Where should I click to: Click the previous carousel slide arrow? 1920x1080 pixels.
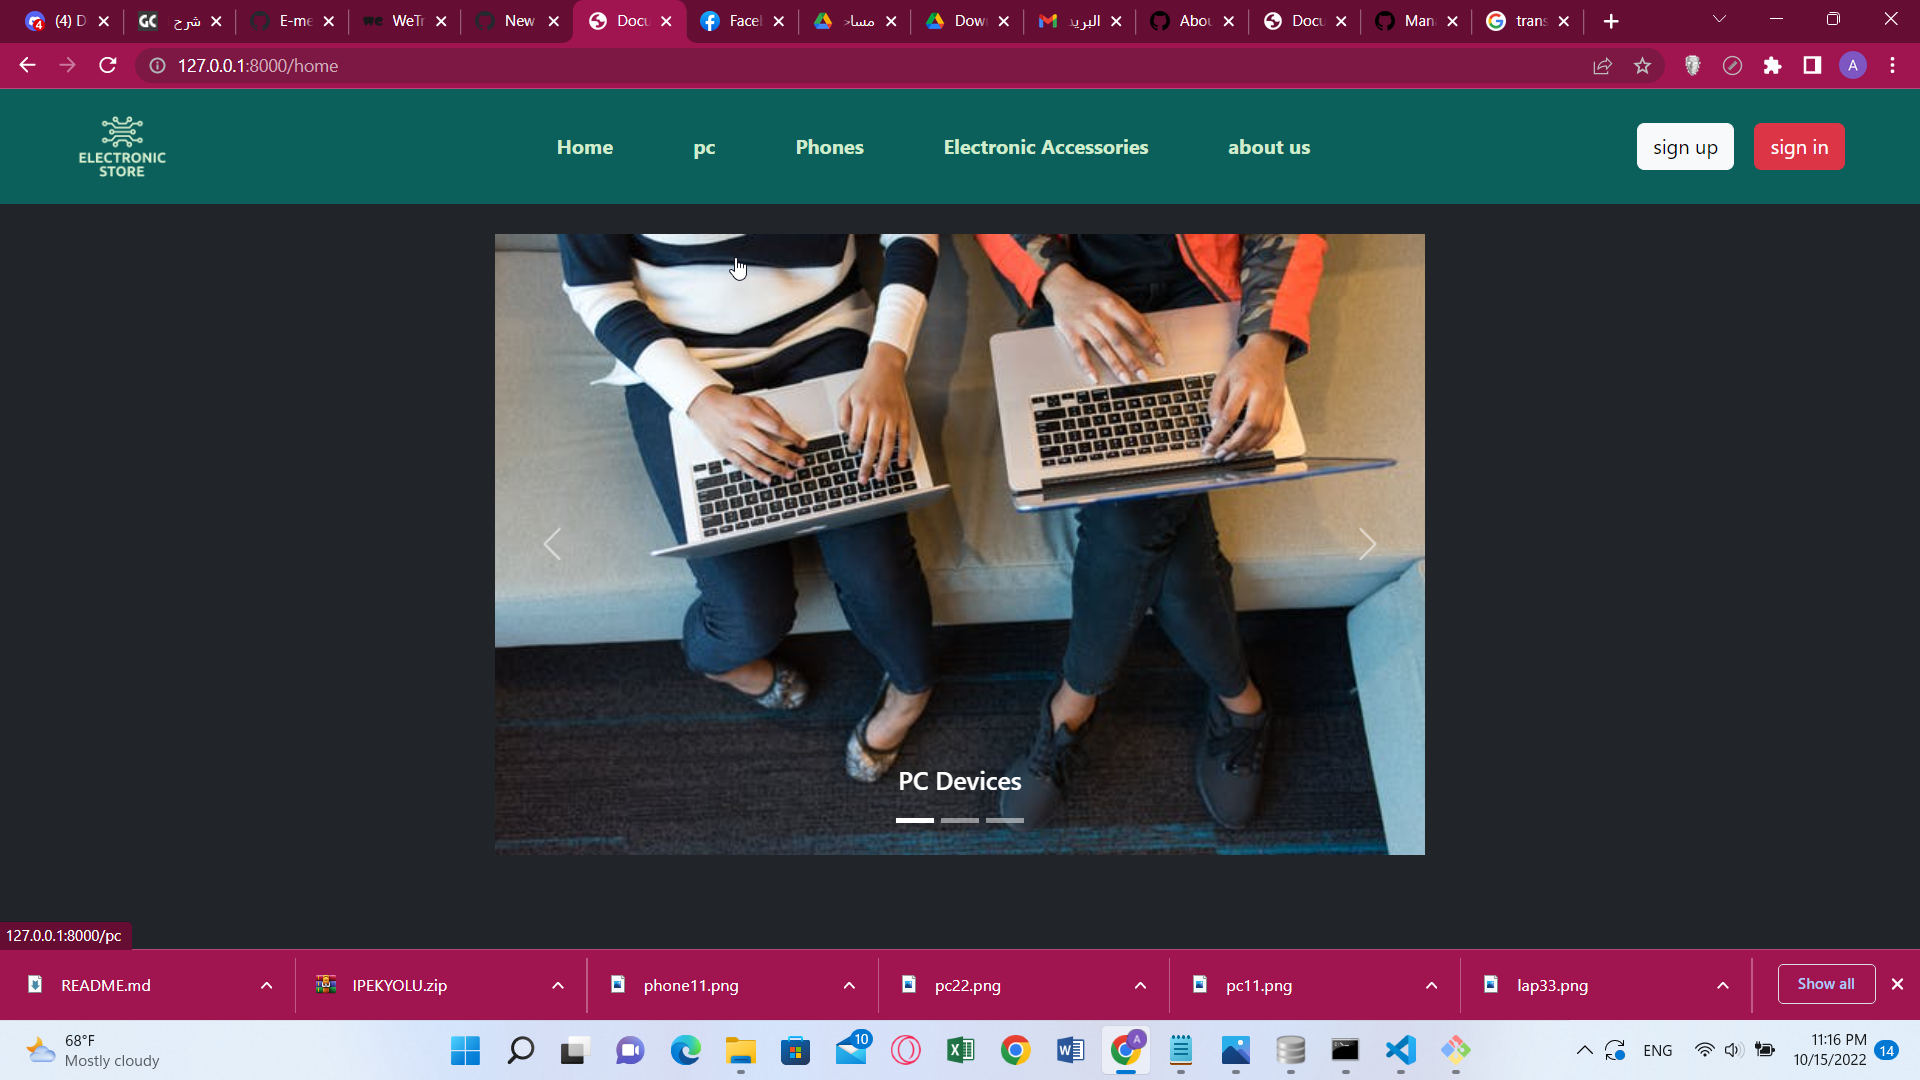[552, 544]
